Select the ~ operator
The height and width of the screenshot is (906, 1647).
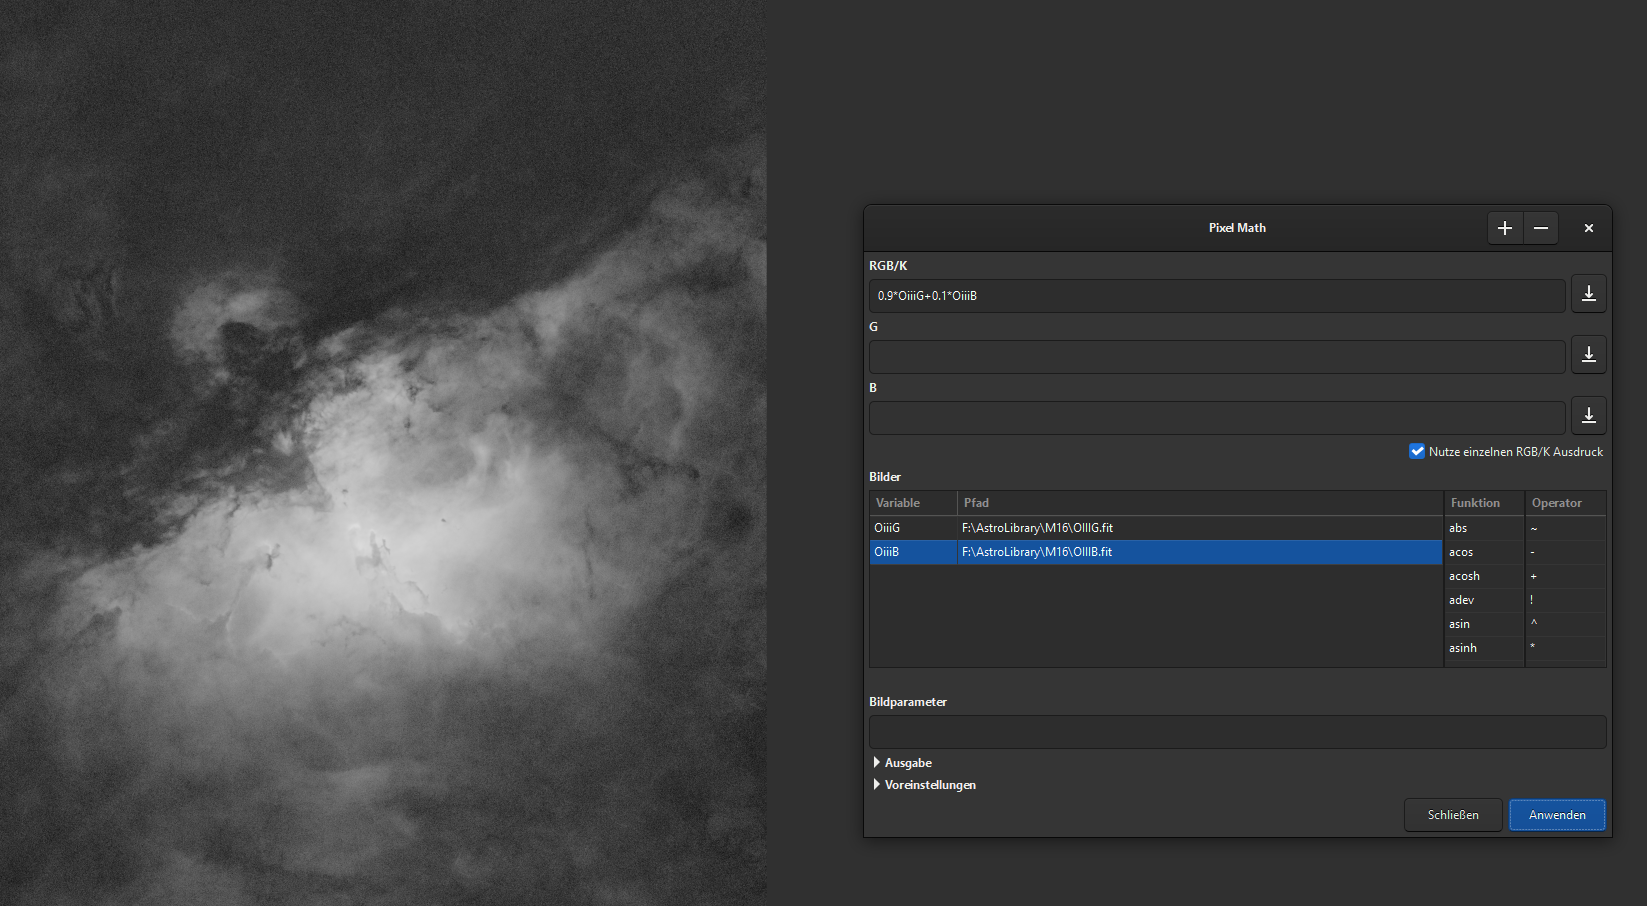click(x=1565, y=528)
